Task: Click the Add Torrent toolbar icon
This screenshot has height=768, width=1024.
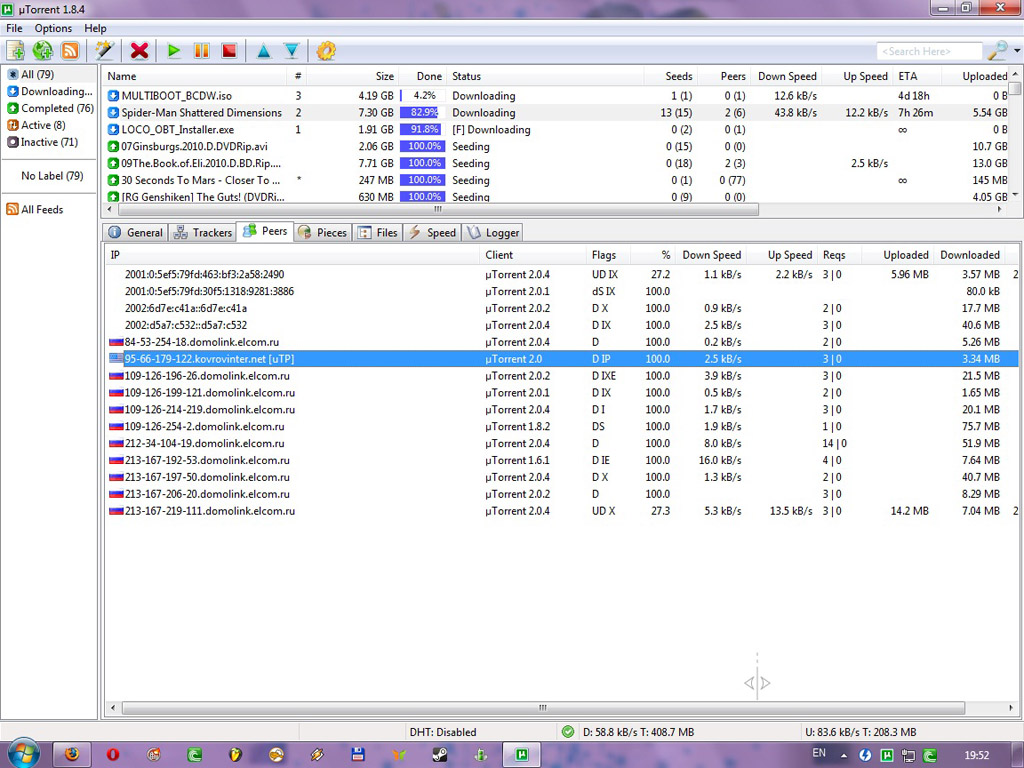Action: pyautogui.click(x=15, y=50)
